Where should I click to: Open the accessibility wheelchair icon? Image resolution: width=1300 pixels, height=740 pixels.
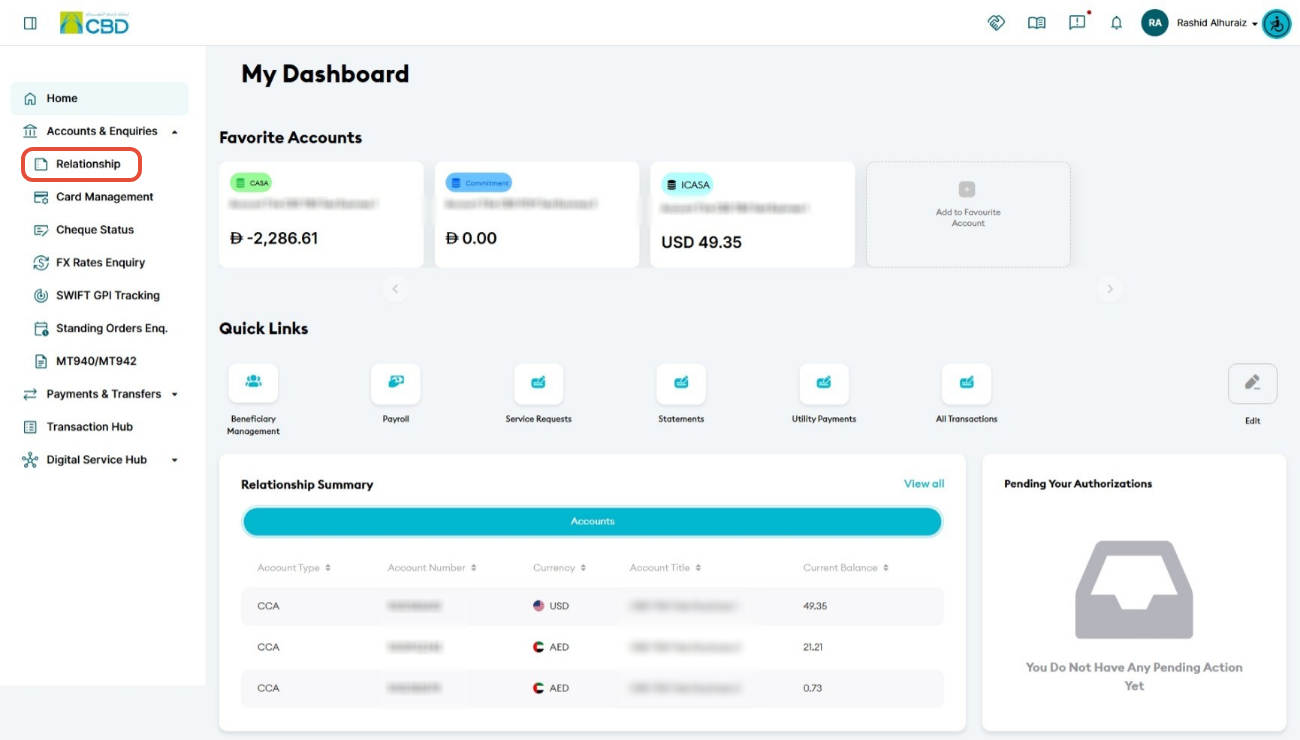click(x=1277, y=23)
